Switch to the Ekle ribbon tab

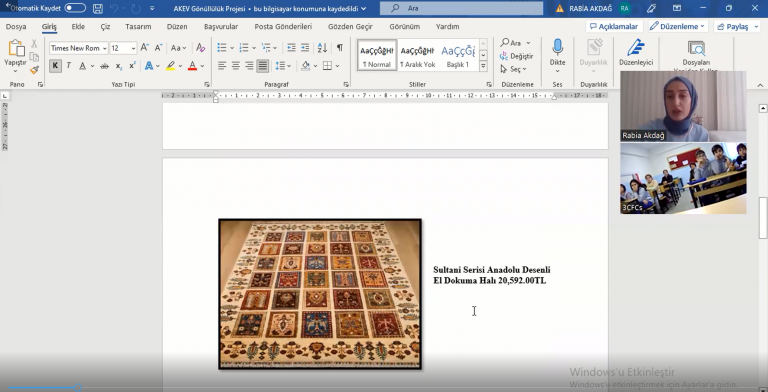tap(78, 26)
